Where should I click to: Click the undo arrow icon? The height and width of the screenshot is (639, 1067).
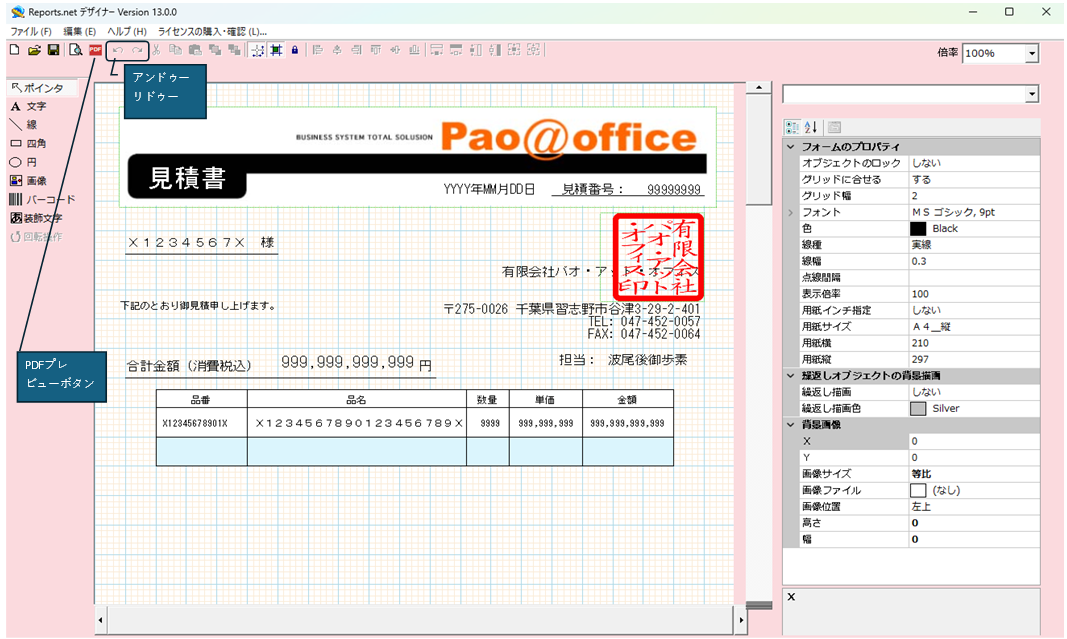point(118,50)
